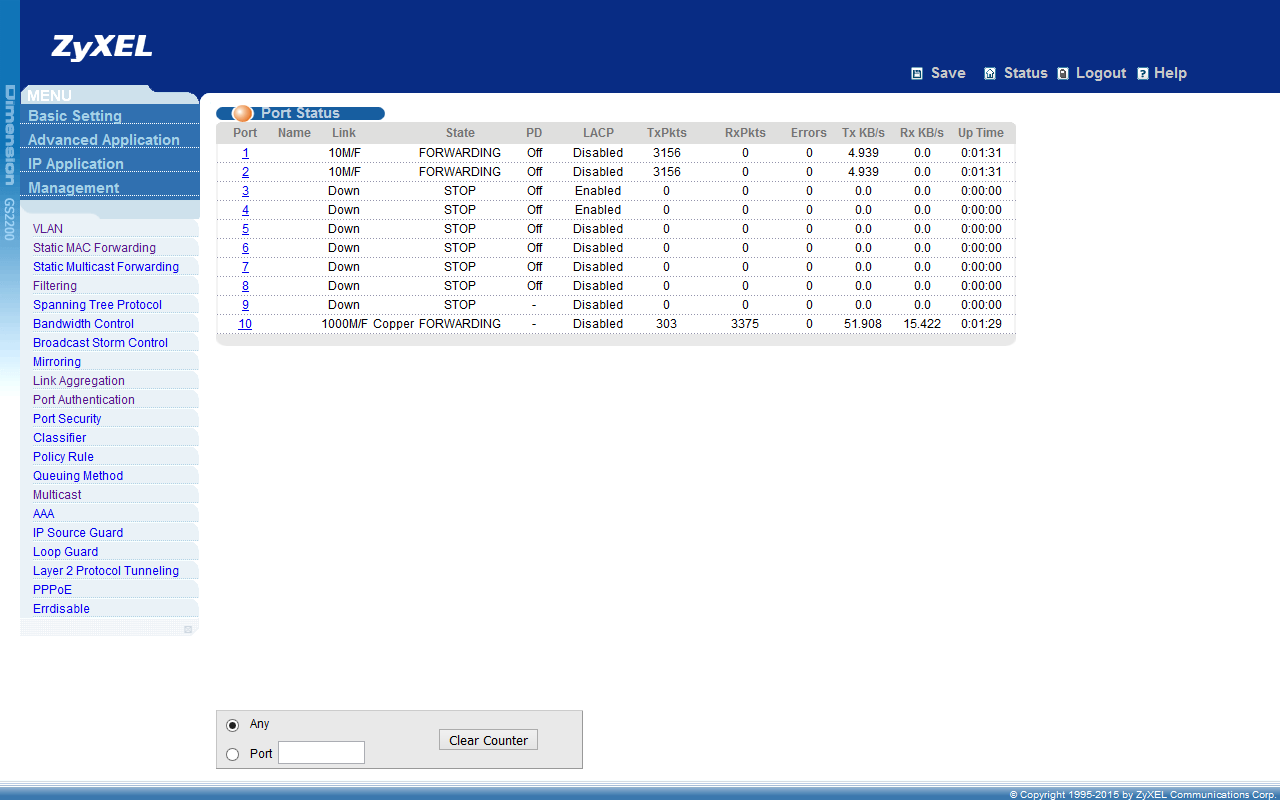Open Policy Rule page

[x=63, y=457]
